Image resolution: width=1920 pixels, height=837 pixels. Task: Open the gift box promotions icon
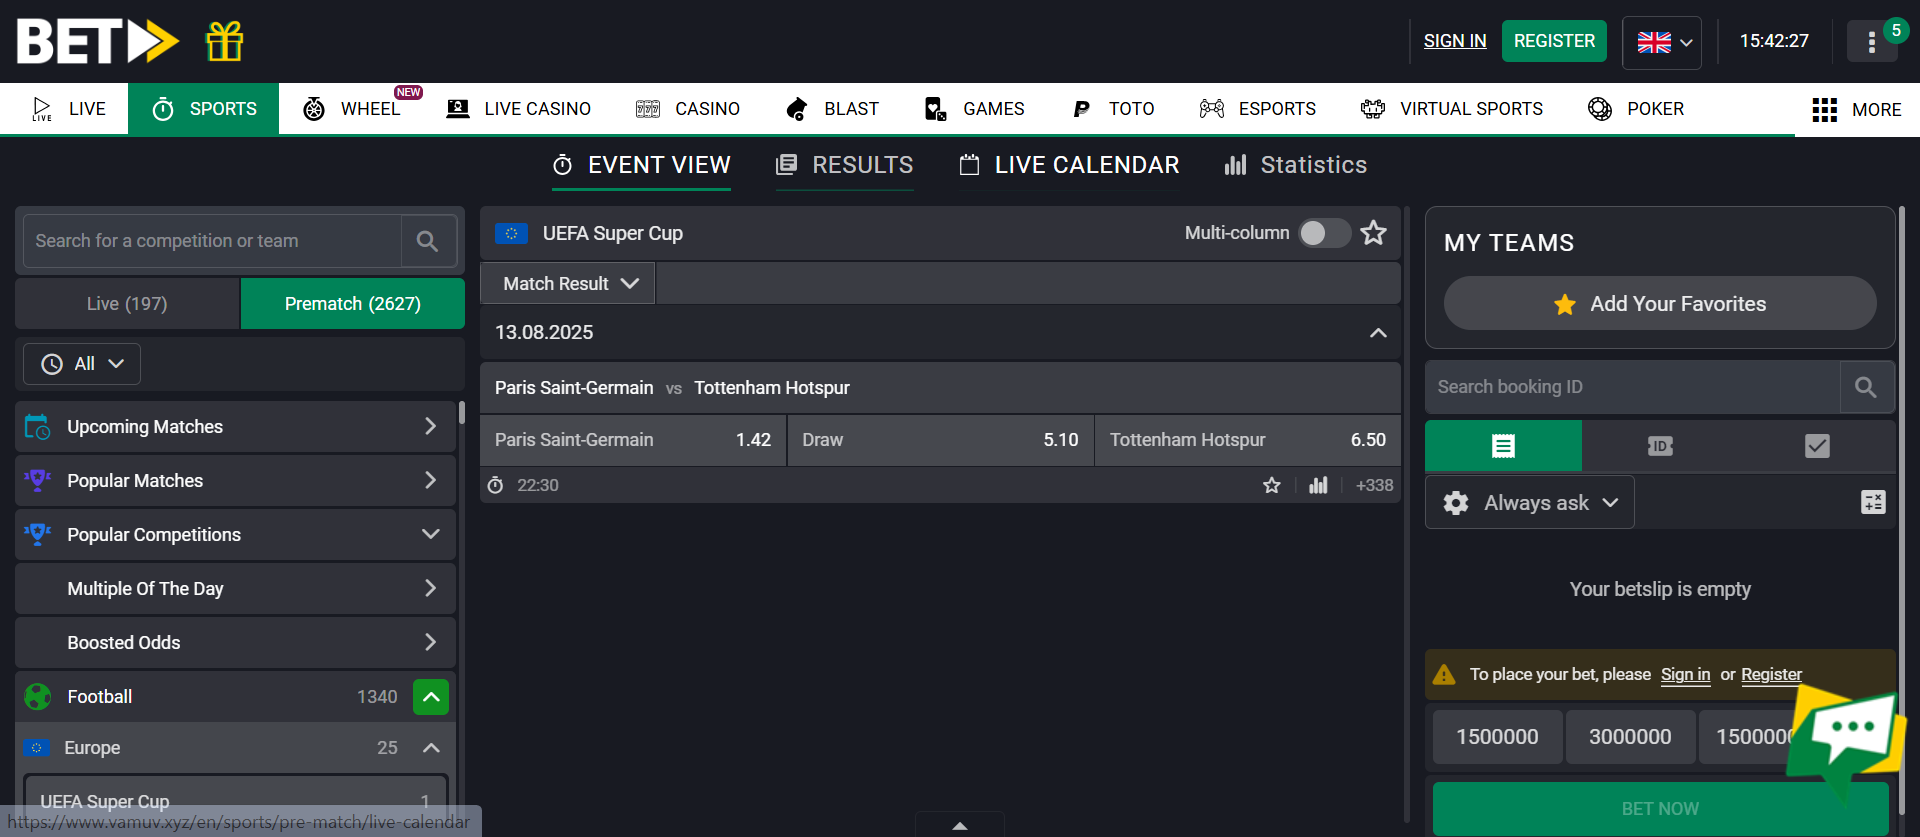pyautogui.click(x=224, y=41)
